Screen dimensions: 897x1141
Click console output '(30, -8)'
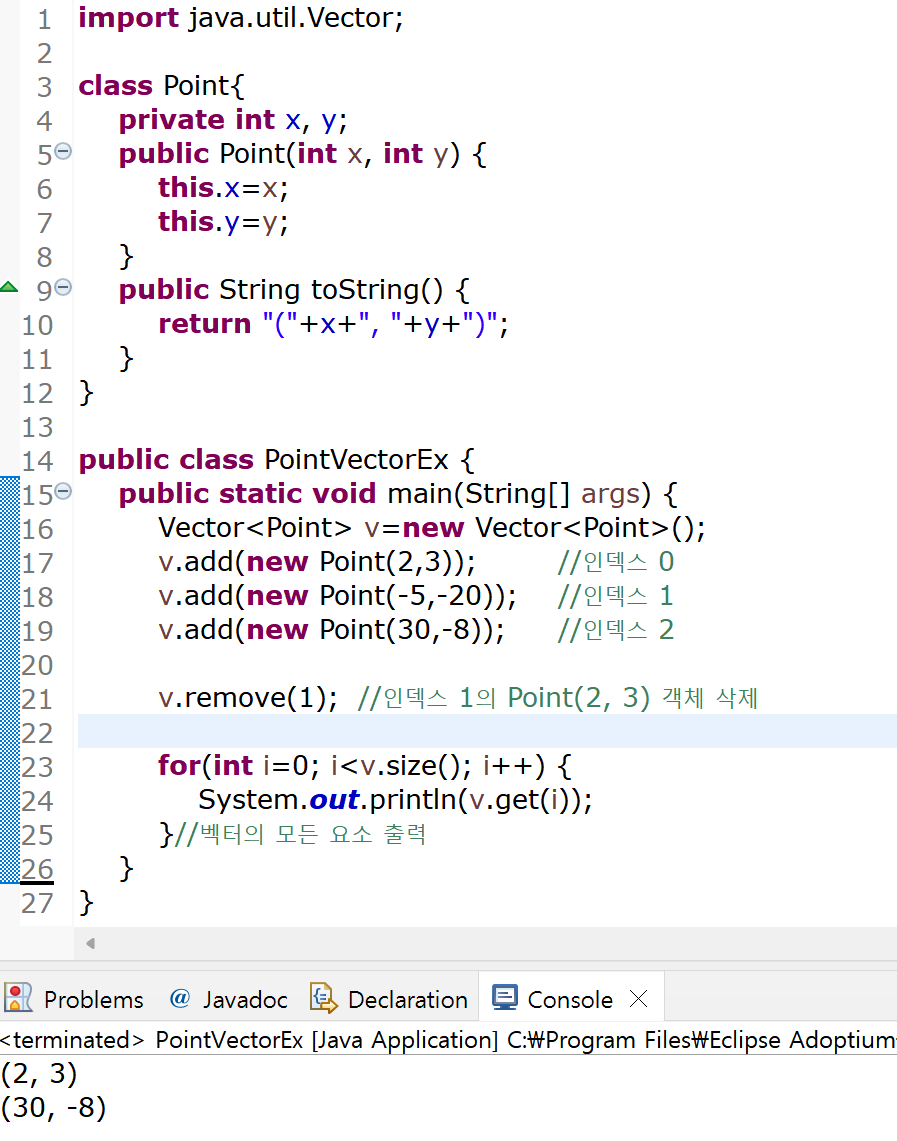(x=54, y=1108)
